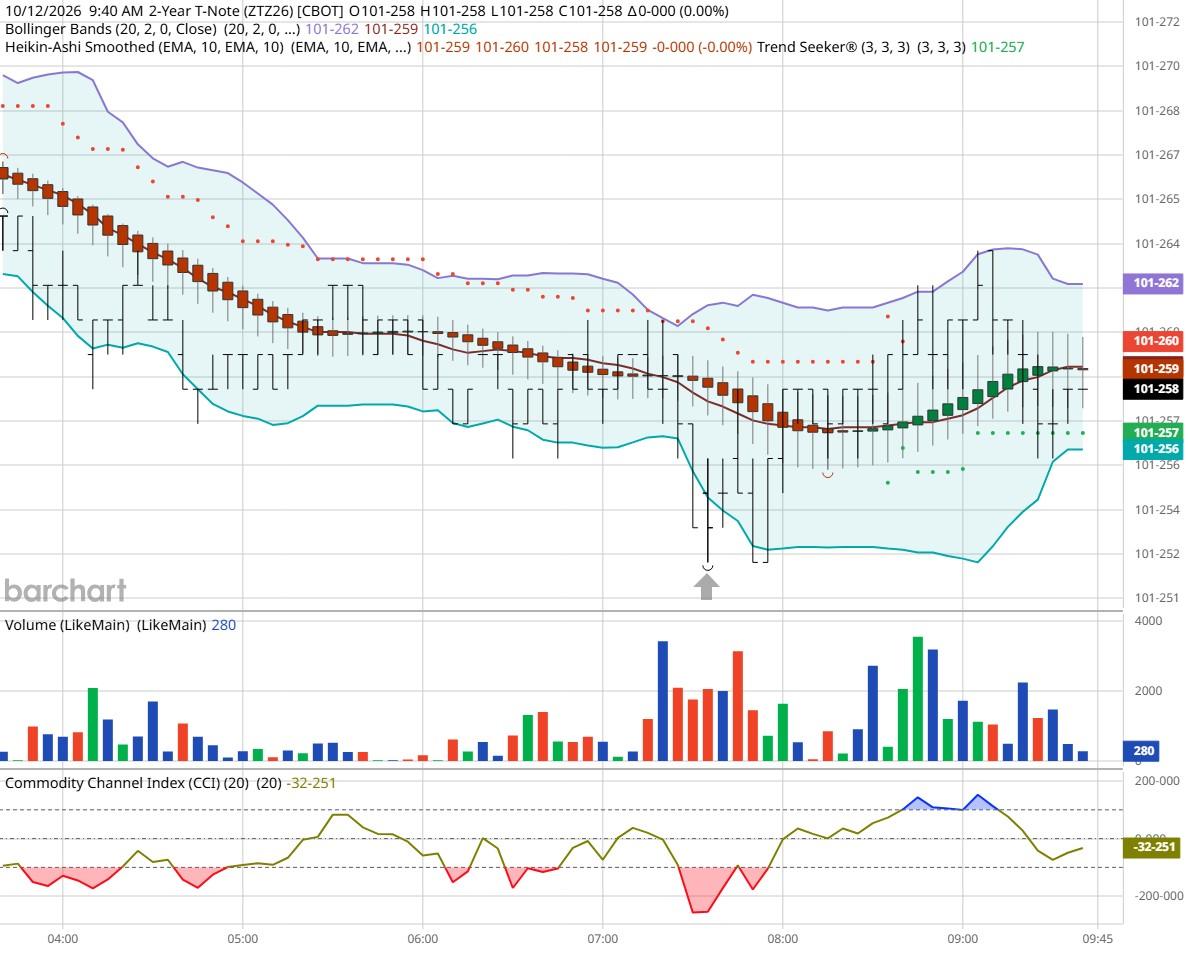Click the 101-272 price axis label
Screen dimensions: 1188x953
(1157, 22)
